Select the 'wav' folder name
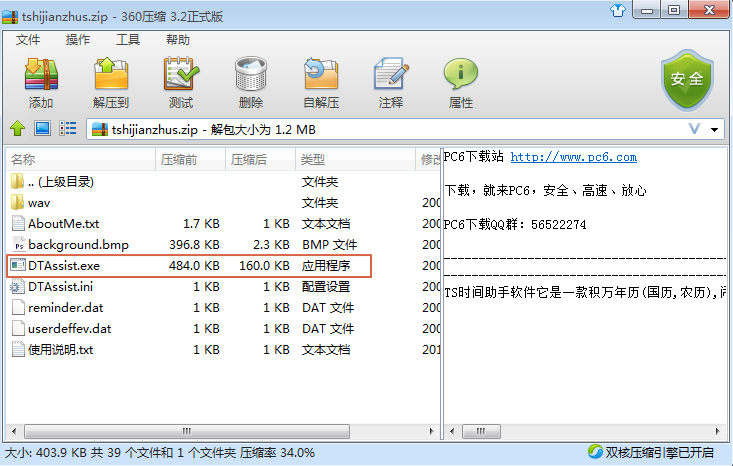Screen dimensions: 733x466 point(39,203)
